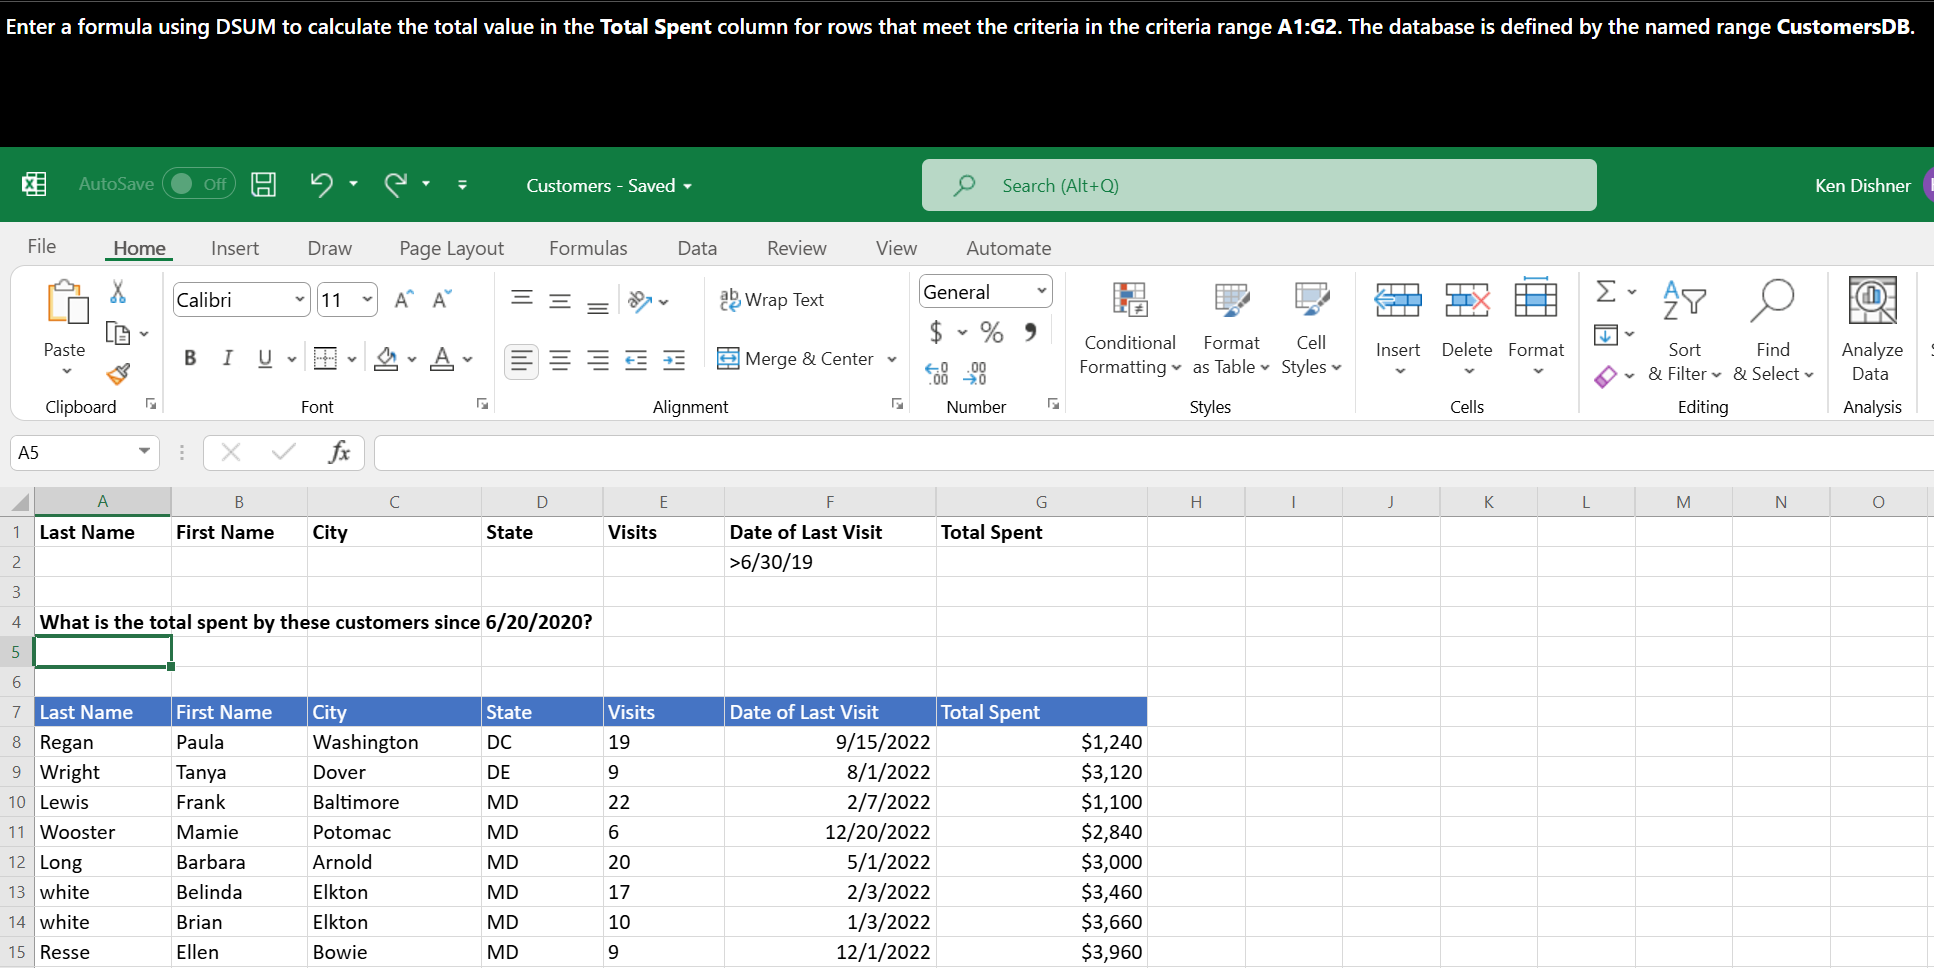The height and width of the screenshot is (968, 1934).
Task: Click Decrease Indent icon
Action: 636,360
